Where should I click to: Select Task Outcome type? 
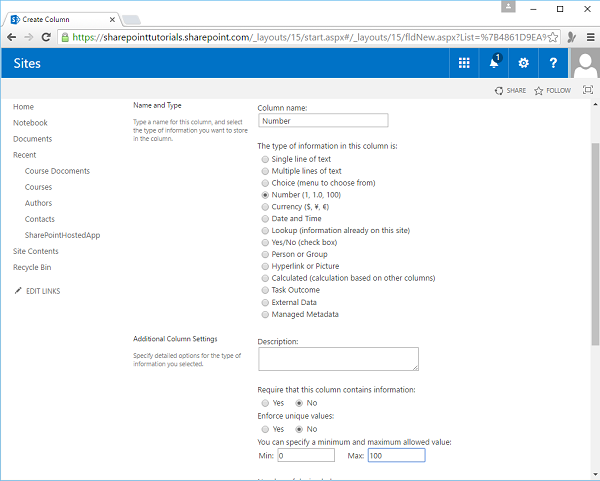point(265,290)
